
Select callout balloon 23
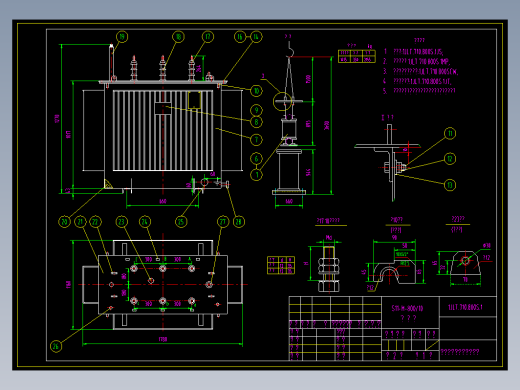pyautogui.click(x=121, y=222)
